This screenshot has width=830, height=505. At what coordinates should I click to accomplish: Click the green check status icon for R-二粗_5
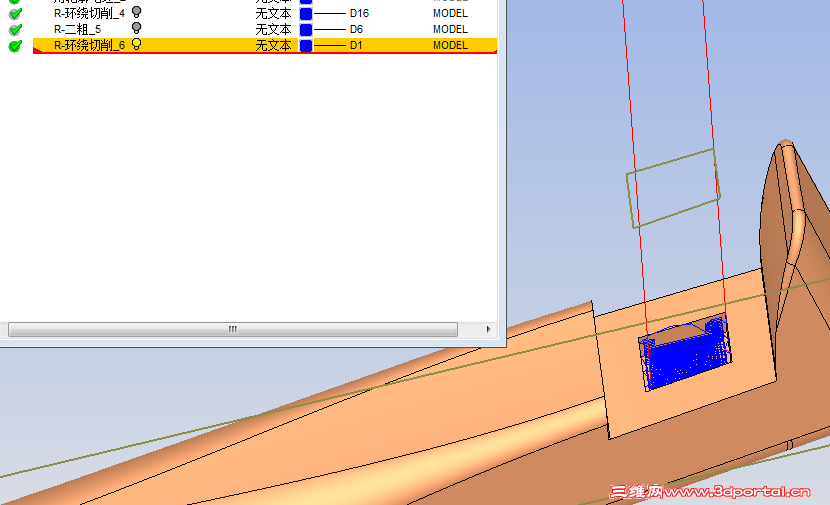(x=15, y=30)
